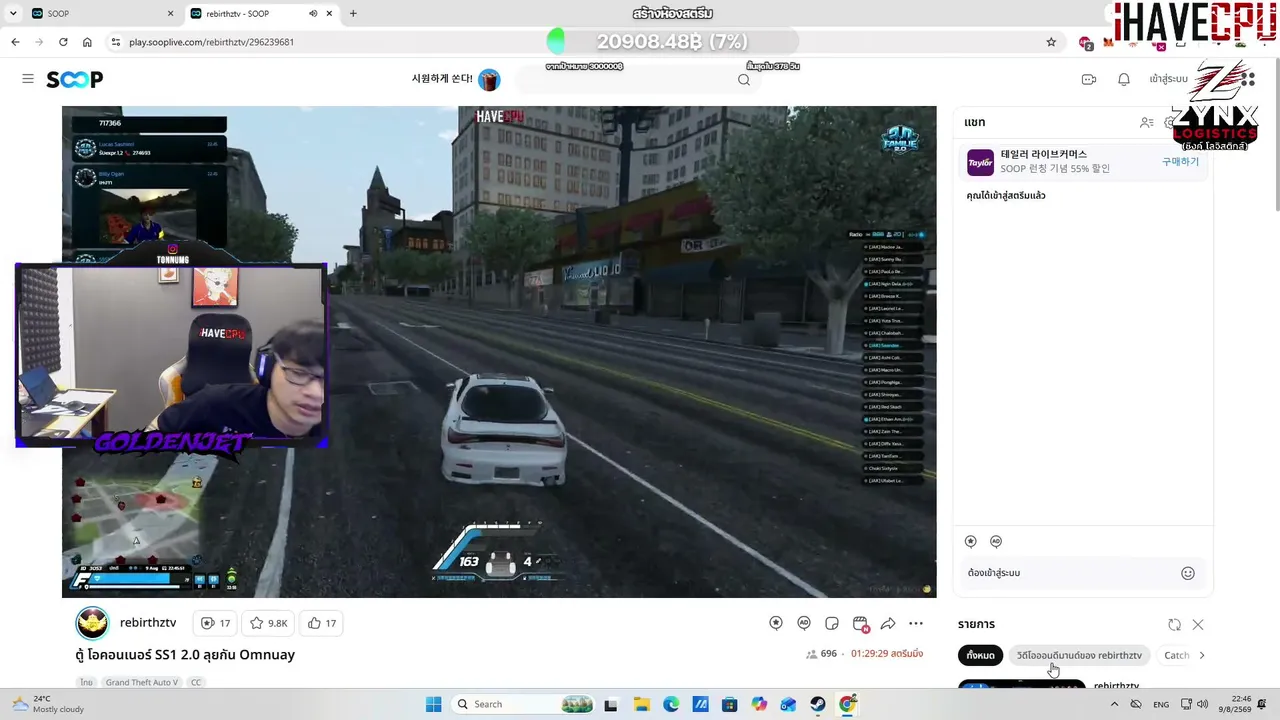
Task: Click the AD balloon icon under the video
Action: tap(804, 623)
